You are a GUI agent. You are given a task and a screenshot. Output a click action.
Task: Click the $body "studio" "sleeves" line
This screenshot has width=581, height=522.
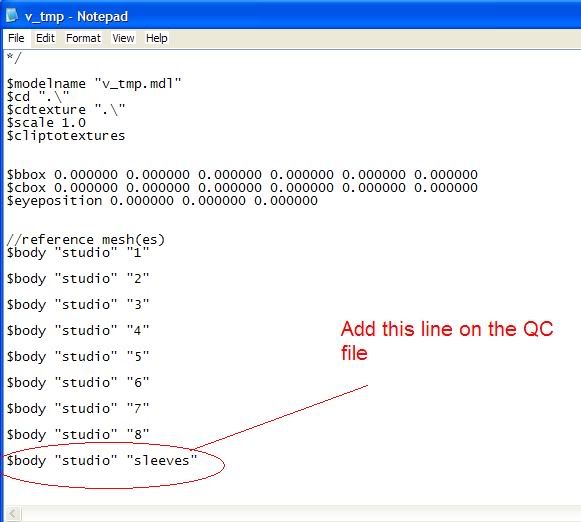tap(102, 461)
